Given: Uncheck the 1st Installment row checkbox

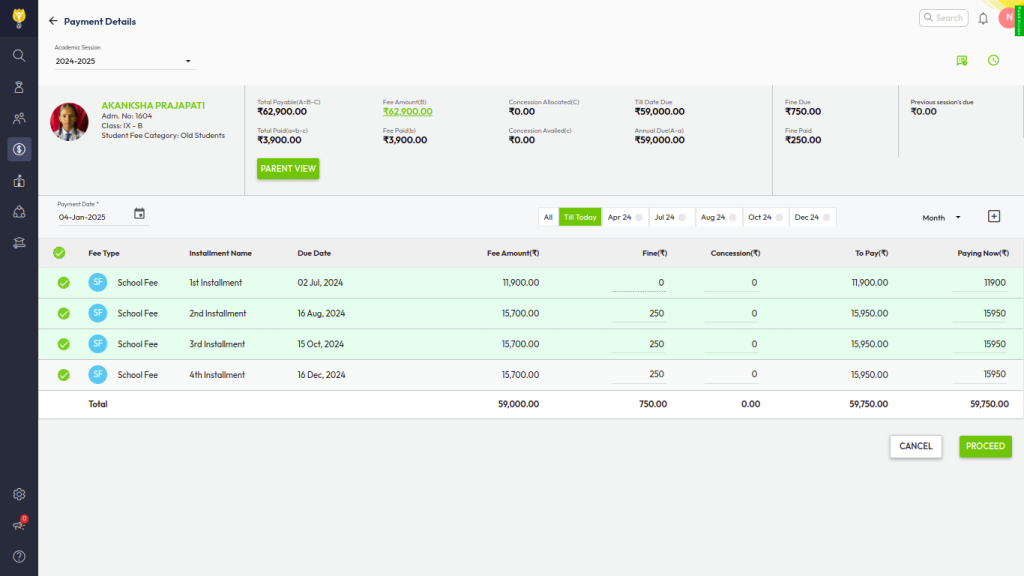Looking at the screenshot, I should click(63, 283).
